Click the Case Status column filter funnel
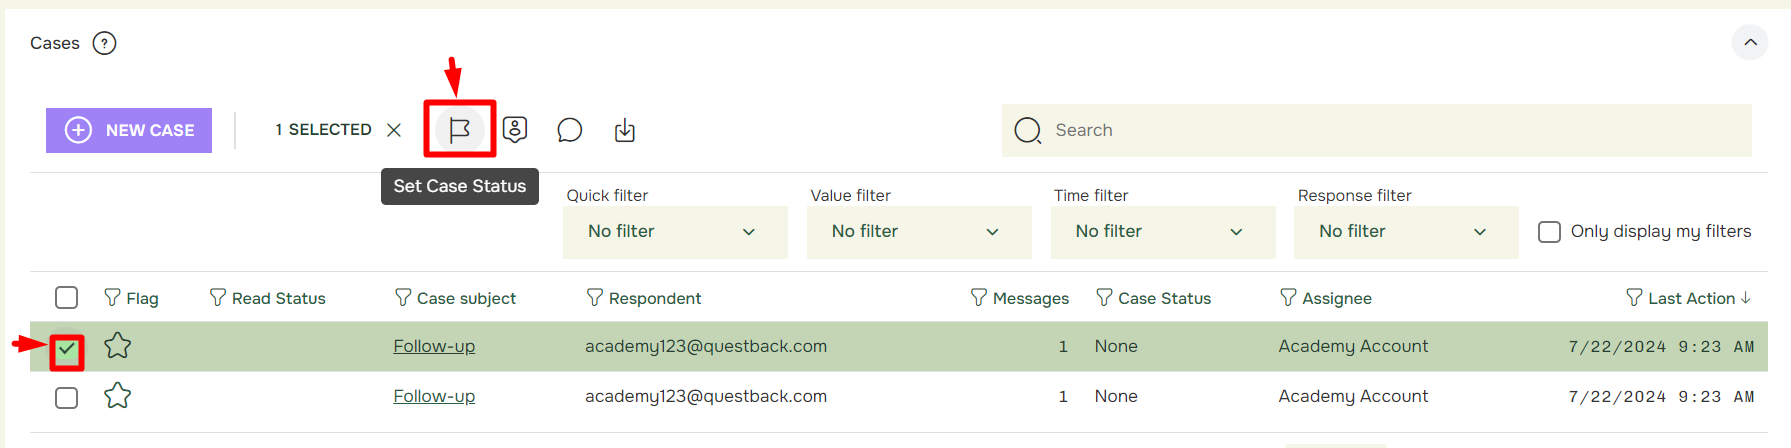The height and width of the screenshot is (448, 1791). [1104, 298]
